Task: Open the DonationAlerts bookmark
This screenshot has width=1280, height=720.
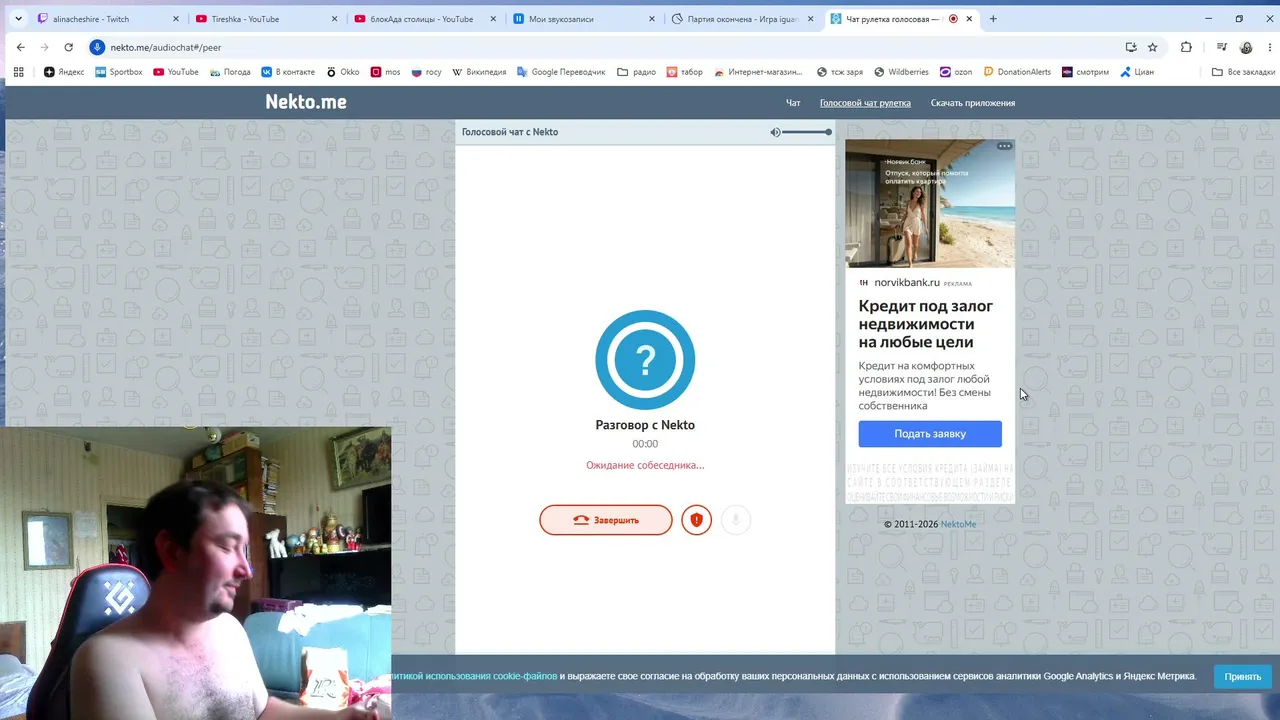Action: click(x=1017, y=72)
